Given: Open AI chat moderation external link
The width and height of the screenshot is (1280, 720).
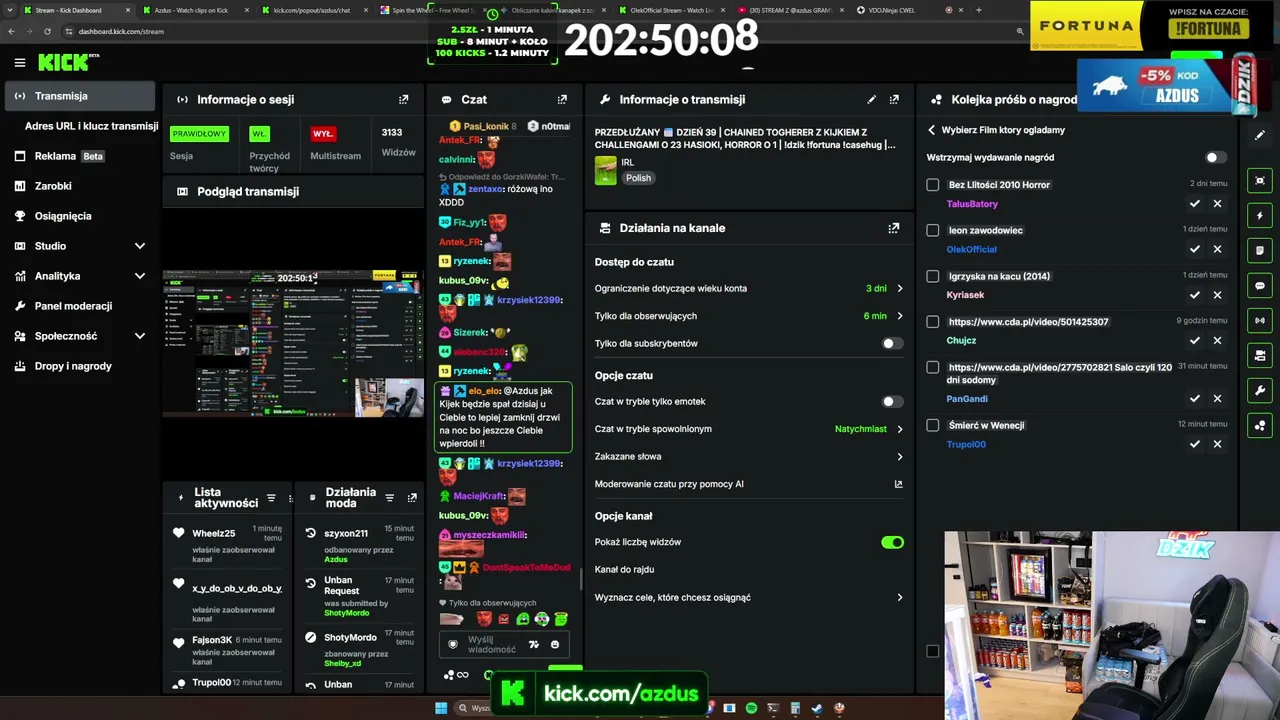Looking at the screenshot, I should [x=898, y=484].
